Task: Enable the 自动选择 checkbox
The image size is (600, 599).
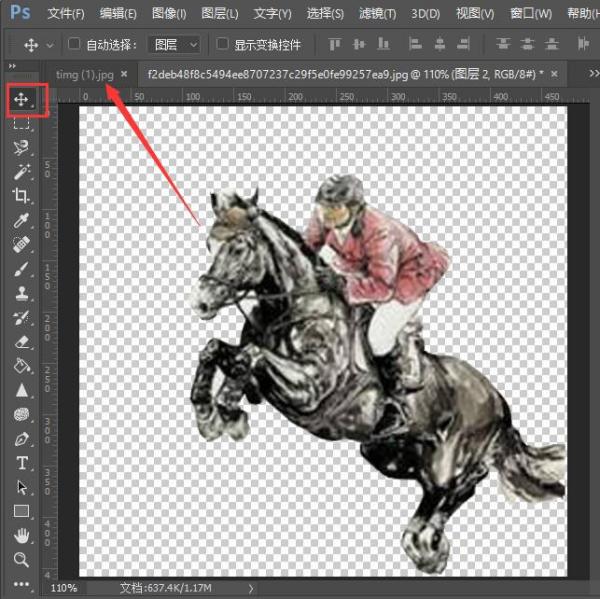Action: [74, 44]
